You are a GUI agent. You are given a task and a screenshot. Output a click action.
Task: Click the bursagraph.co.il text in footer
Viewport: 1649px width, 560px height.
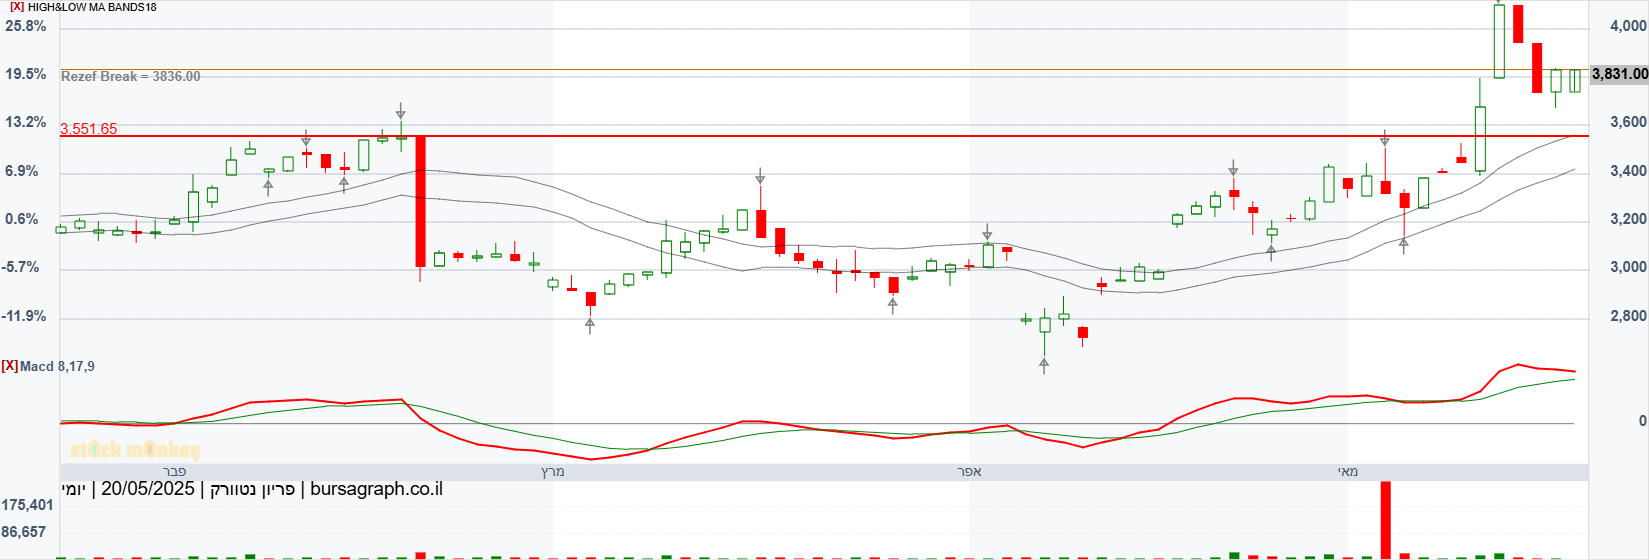click(x=376, y=489)
